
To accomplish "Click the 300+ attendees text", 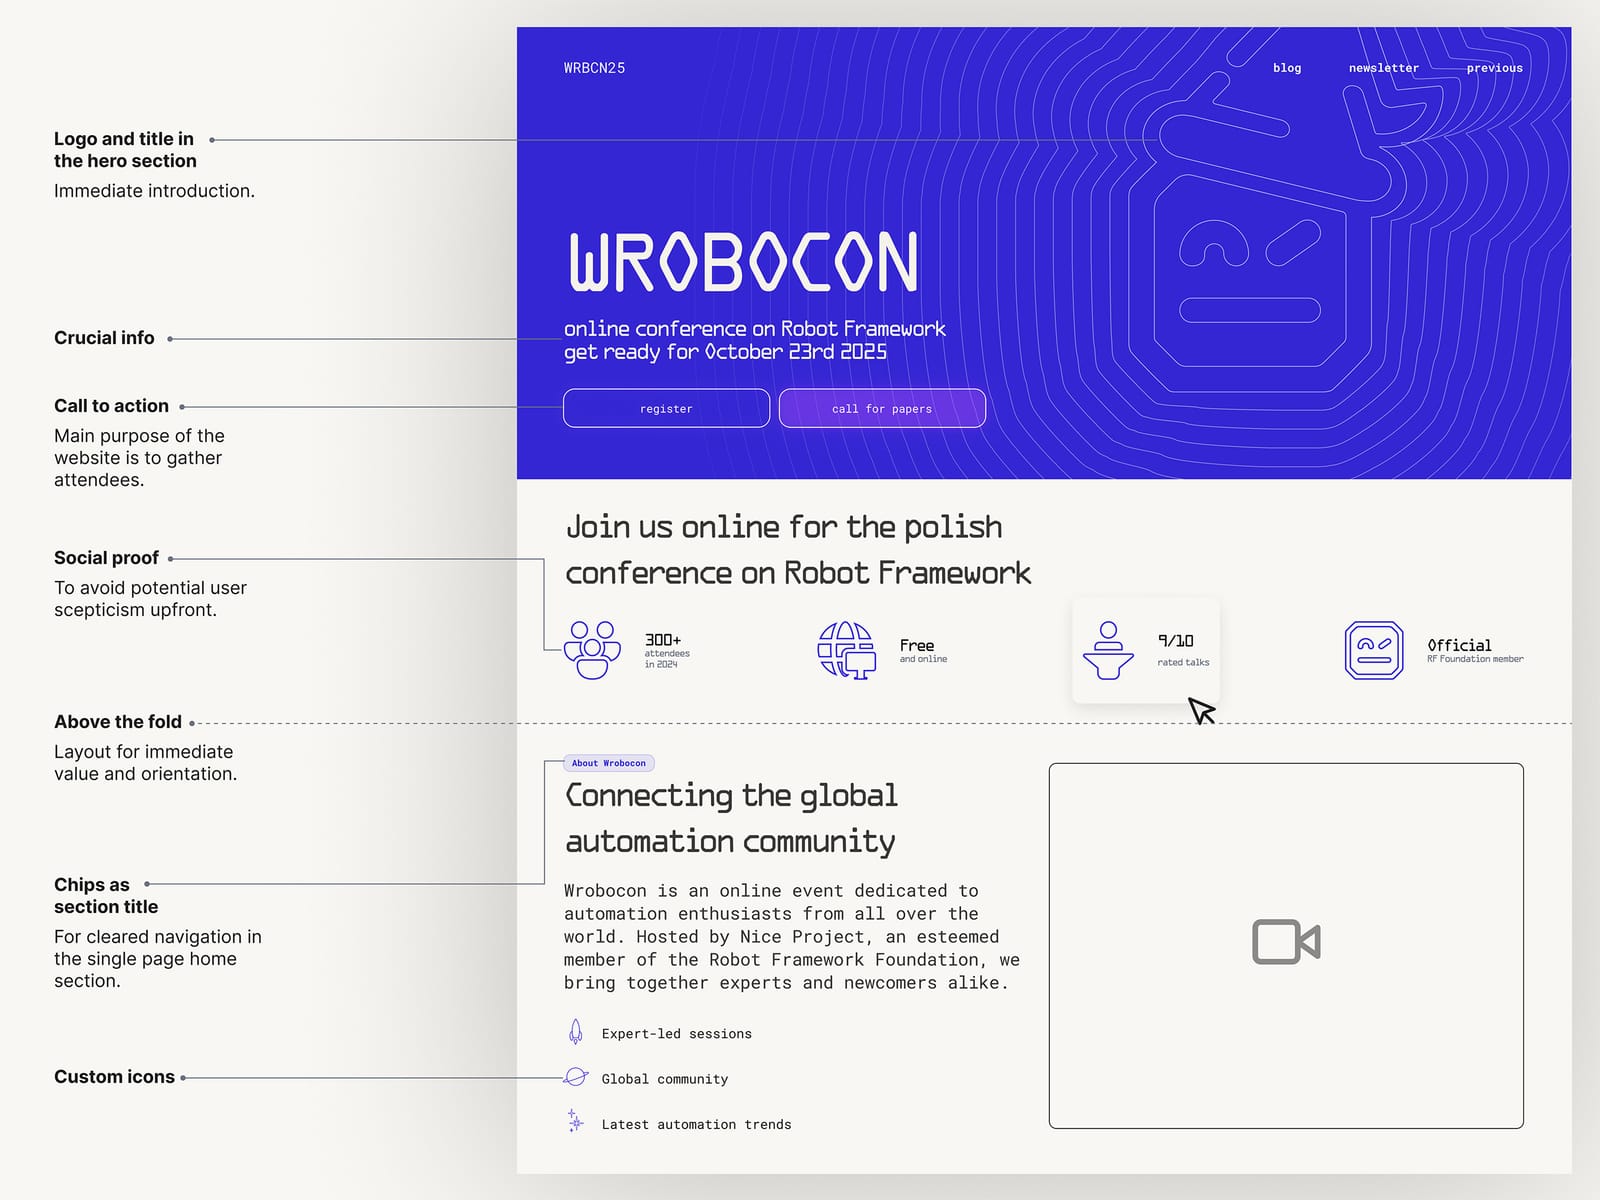I will tap(666, 650).
